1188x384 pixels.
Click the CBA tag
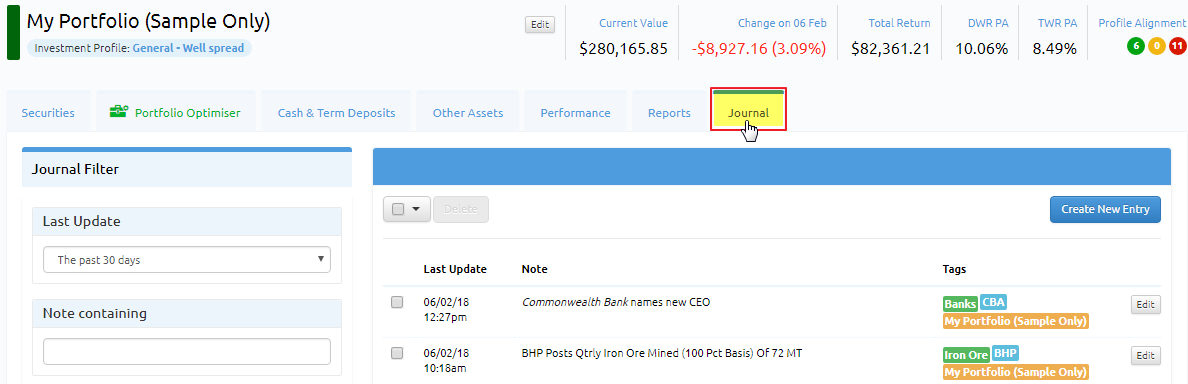coord(993,302)
